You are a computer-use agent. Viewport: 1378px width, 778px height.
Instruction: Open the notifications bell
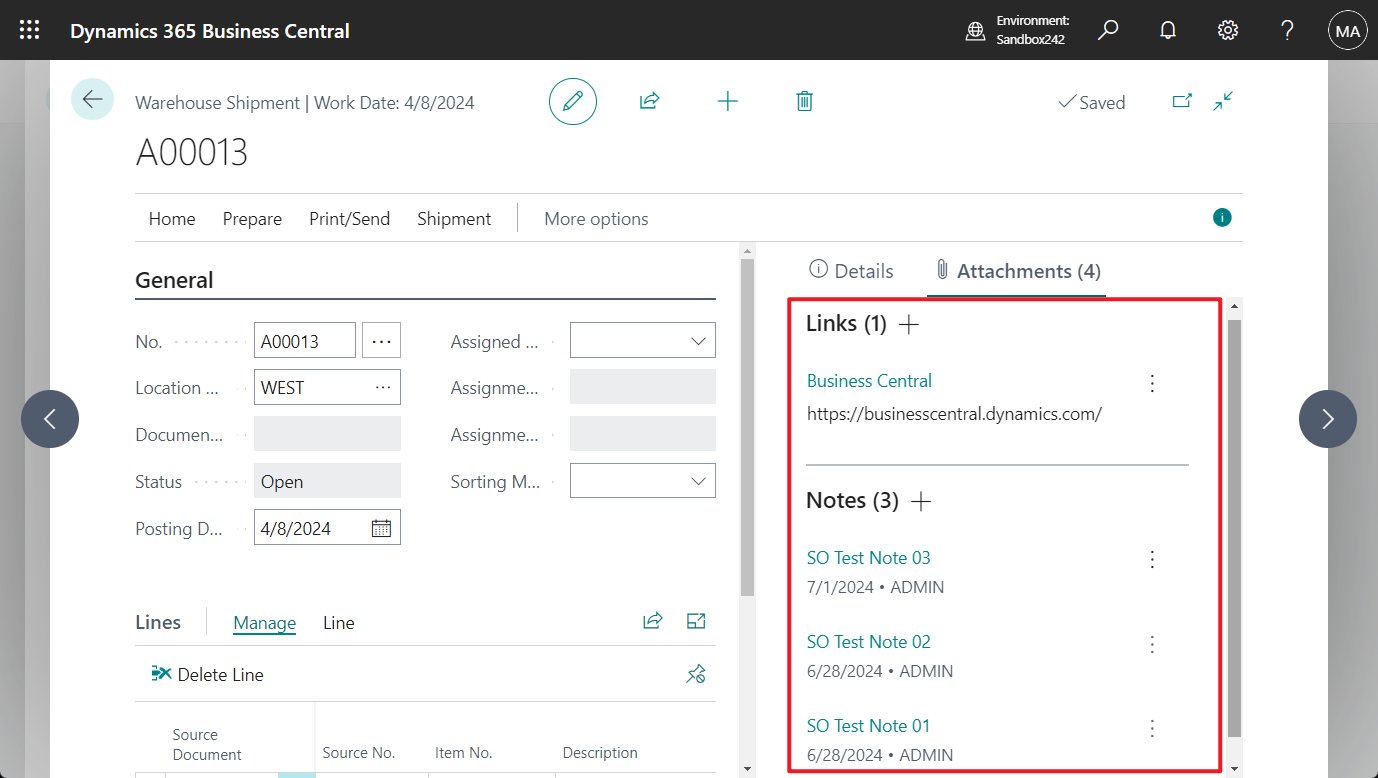[1168, 31]
